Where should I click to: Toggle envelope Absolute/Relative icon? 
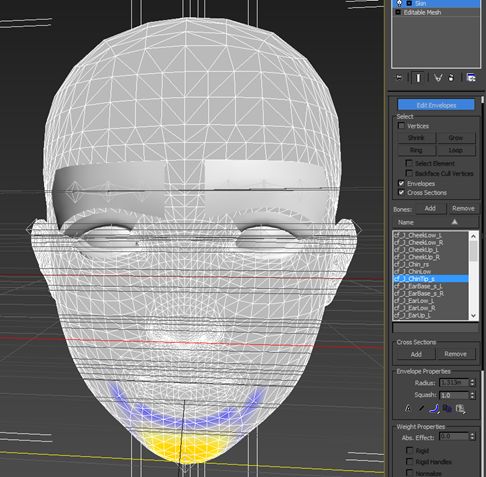408,409
